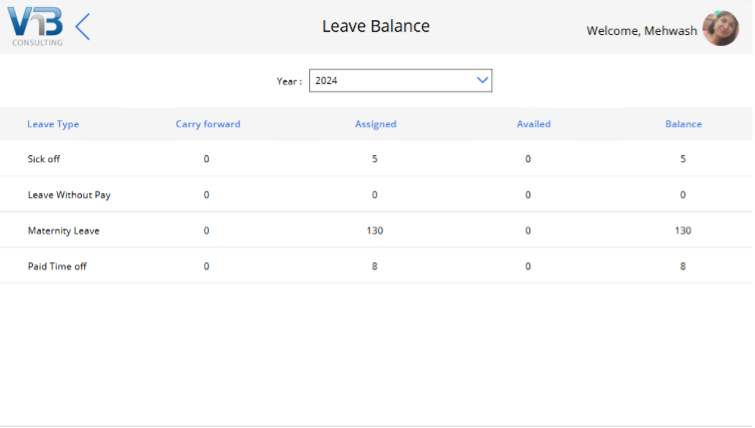Click Paid Time off assigned value 8
755x428 pixels.
coord(375,266)
